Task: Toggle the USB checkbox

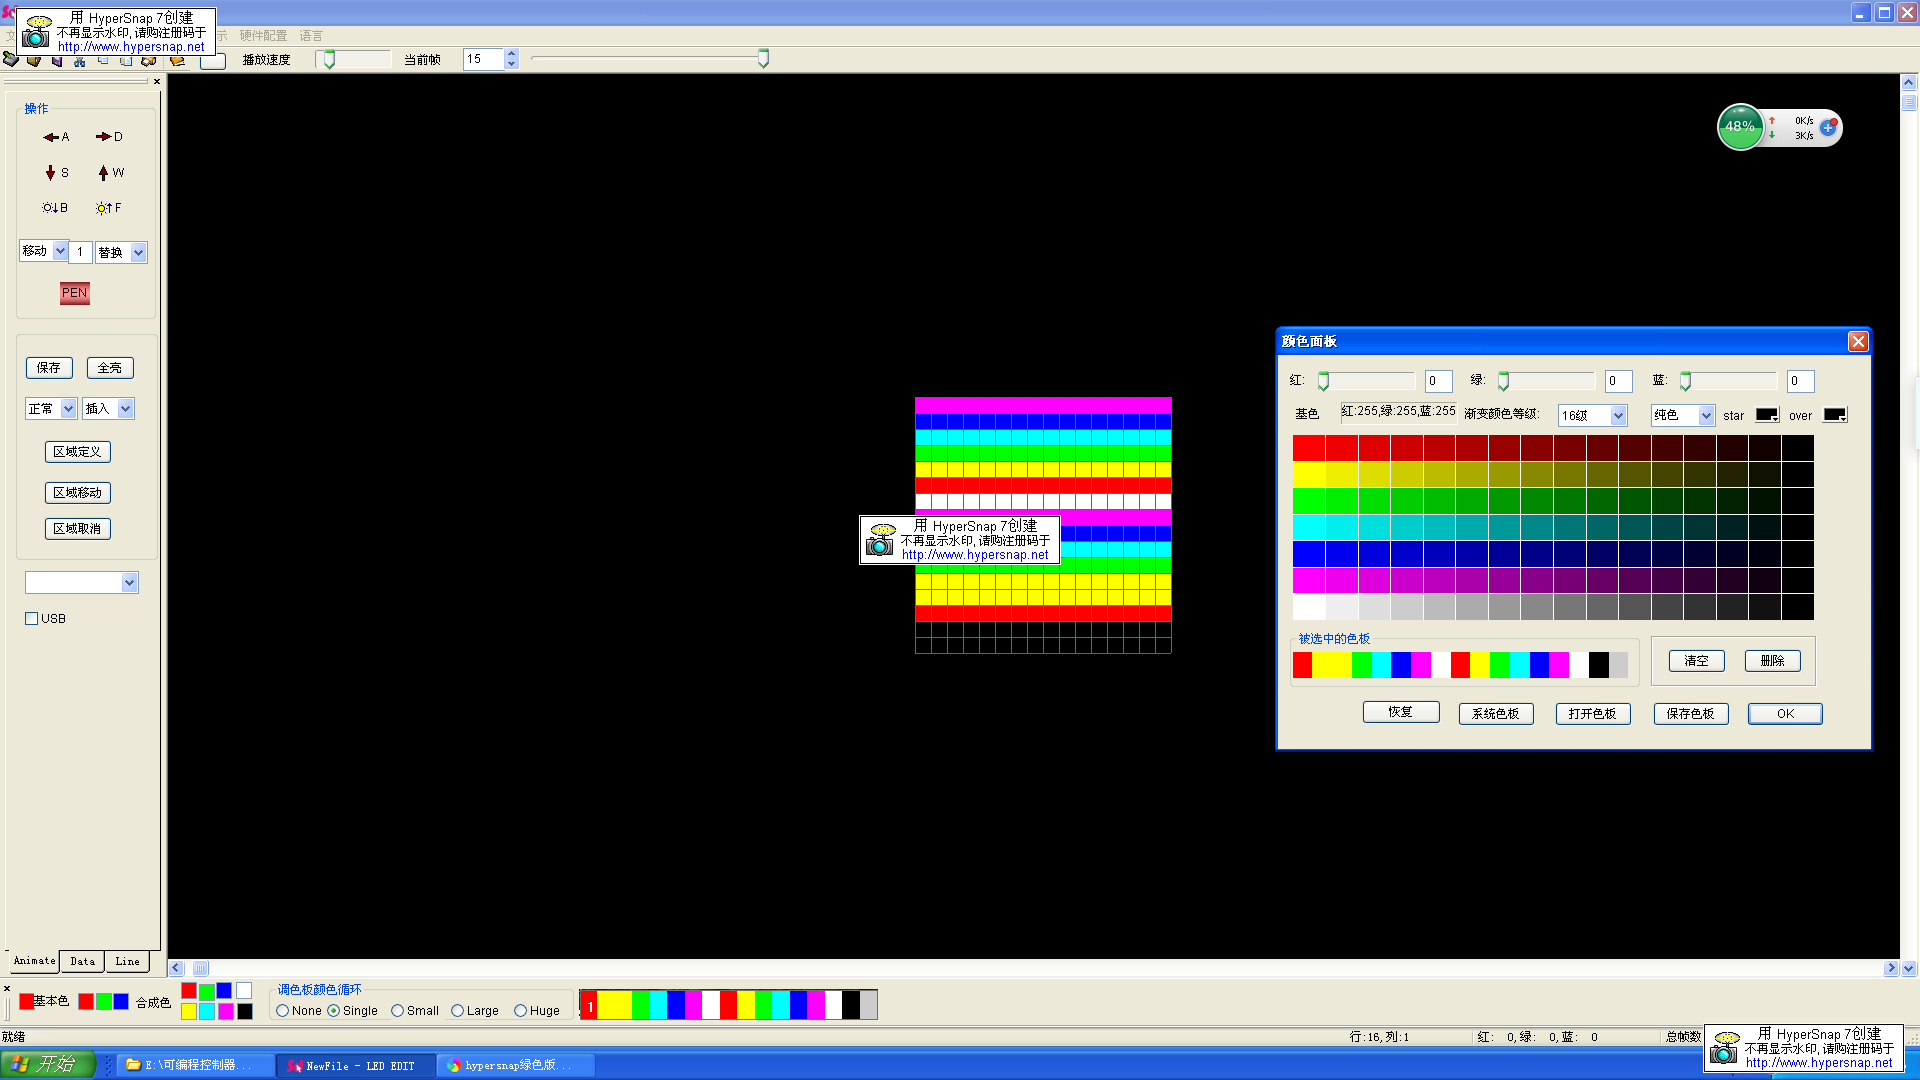Action: click(31, 619)
